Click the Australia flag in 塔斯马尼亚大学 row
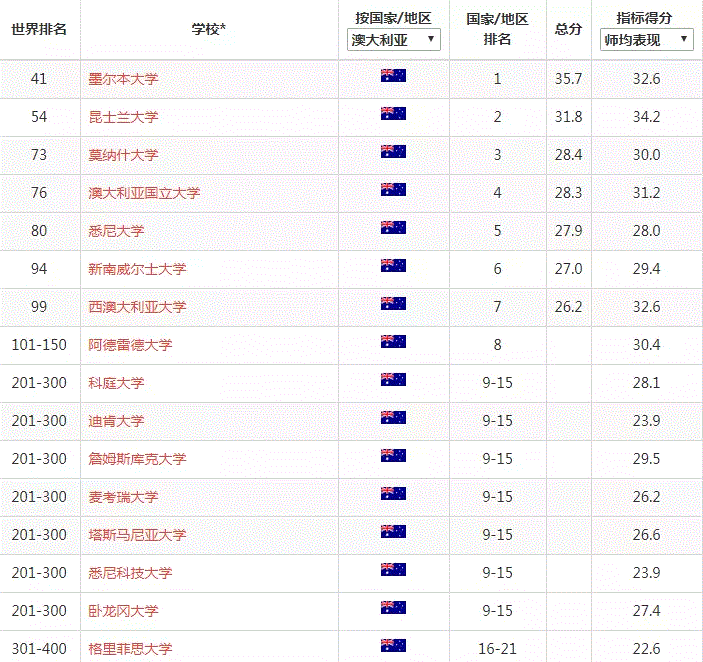The height and width of the screenshot is (662, 703). click(393, 531)
